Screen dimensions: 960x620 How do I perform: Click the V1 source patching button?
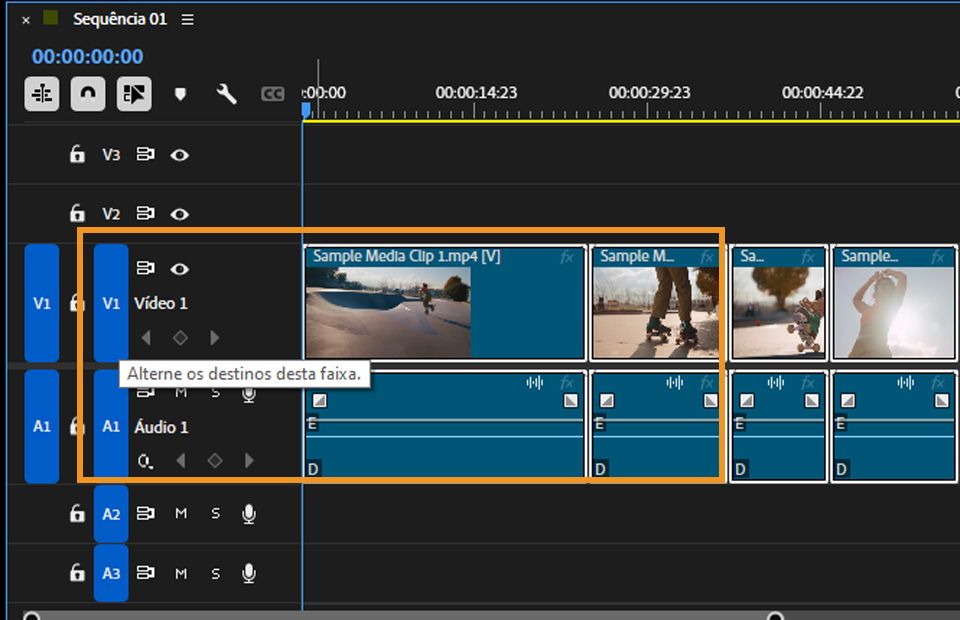point(41,303)
